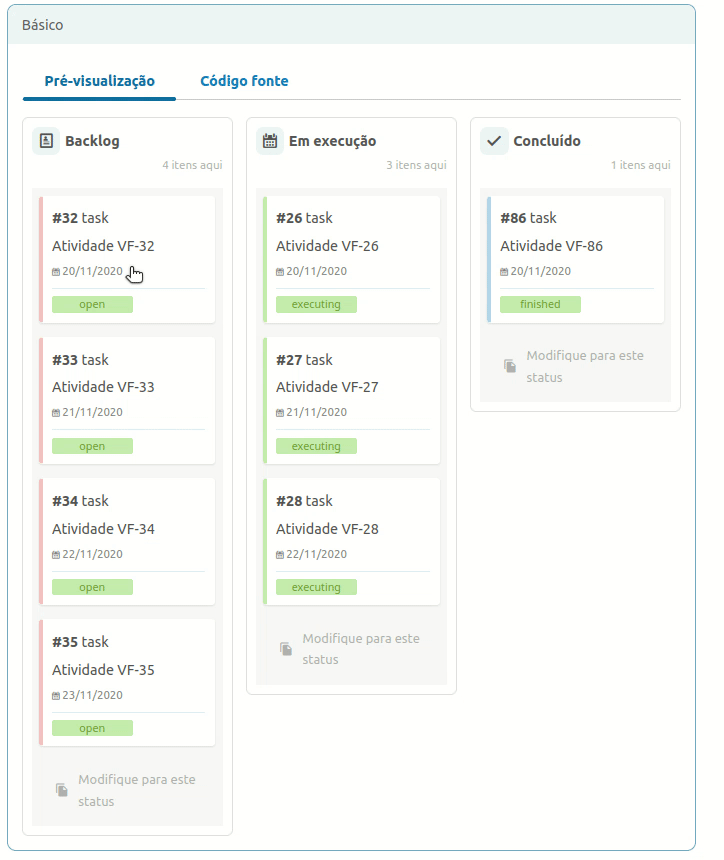
Task: Click the finished badge on task #86
Action: [x=540, y=305]
